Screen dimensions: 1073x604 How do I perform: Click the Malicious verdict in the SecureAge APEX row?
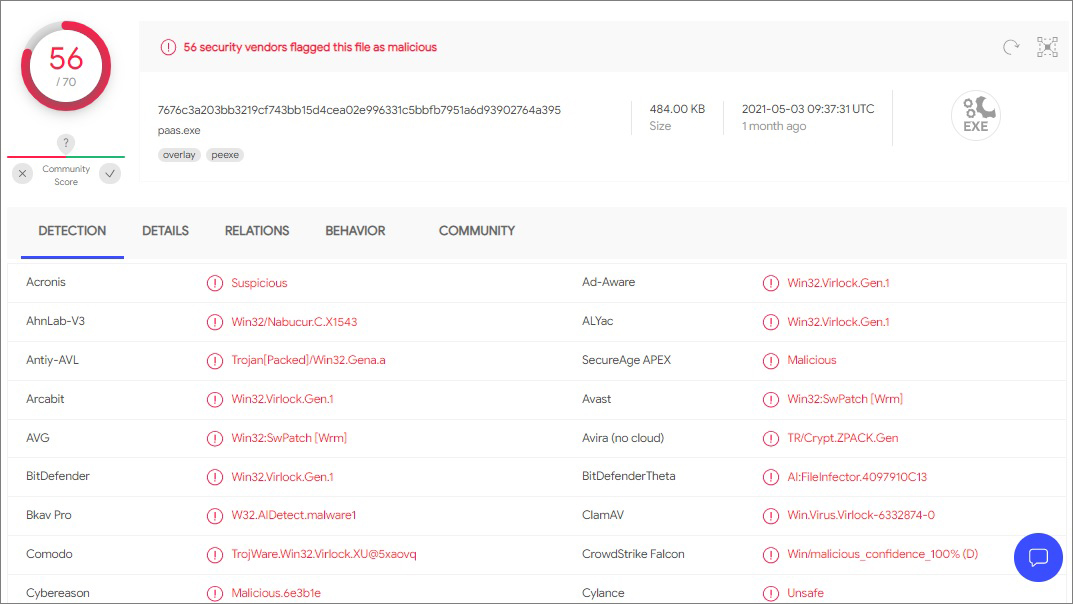(x=812, y=360)
